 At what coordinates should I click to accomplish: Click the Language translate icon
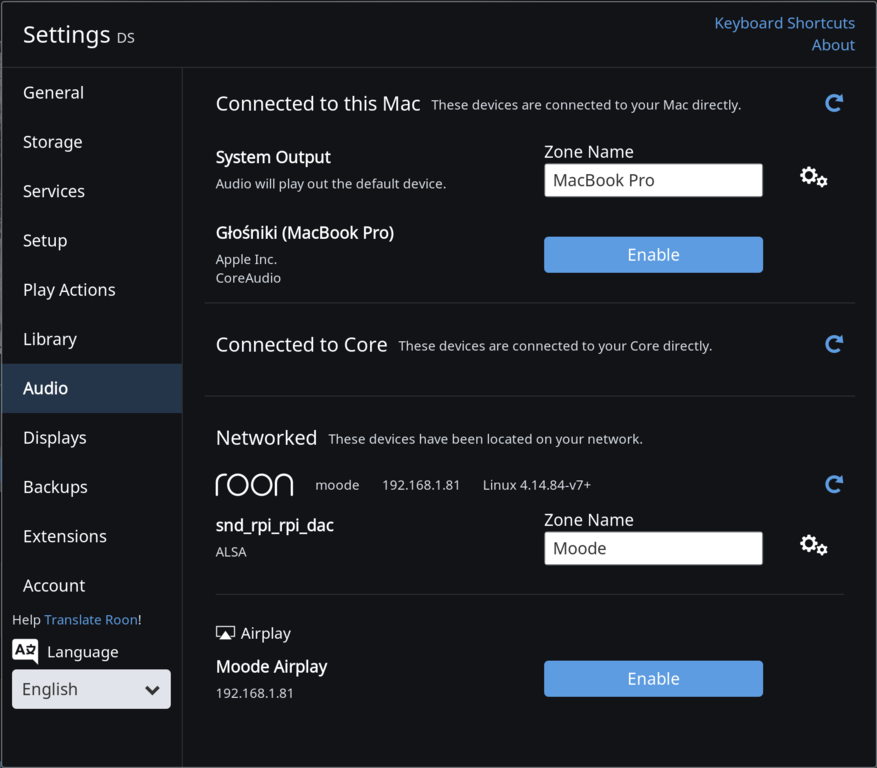click(26, 651)
